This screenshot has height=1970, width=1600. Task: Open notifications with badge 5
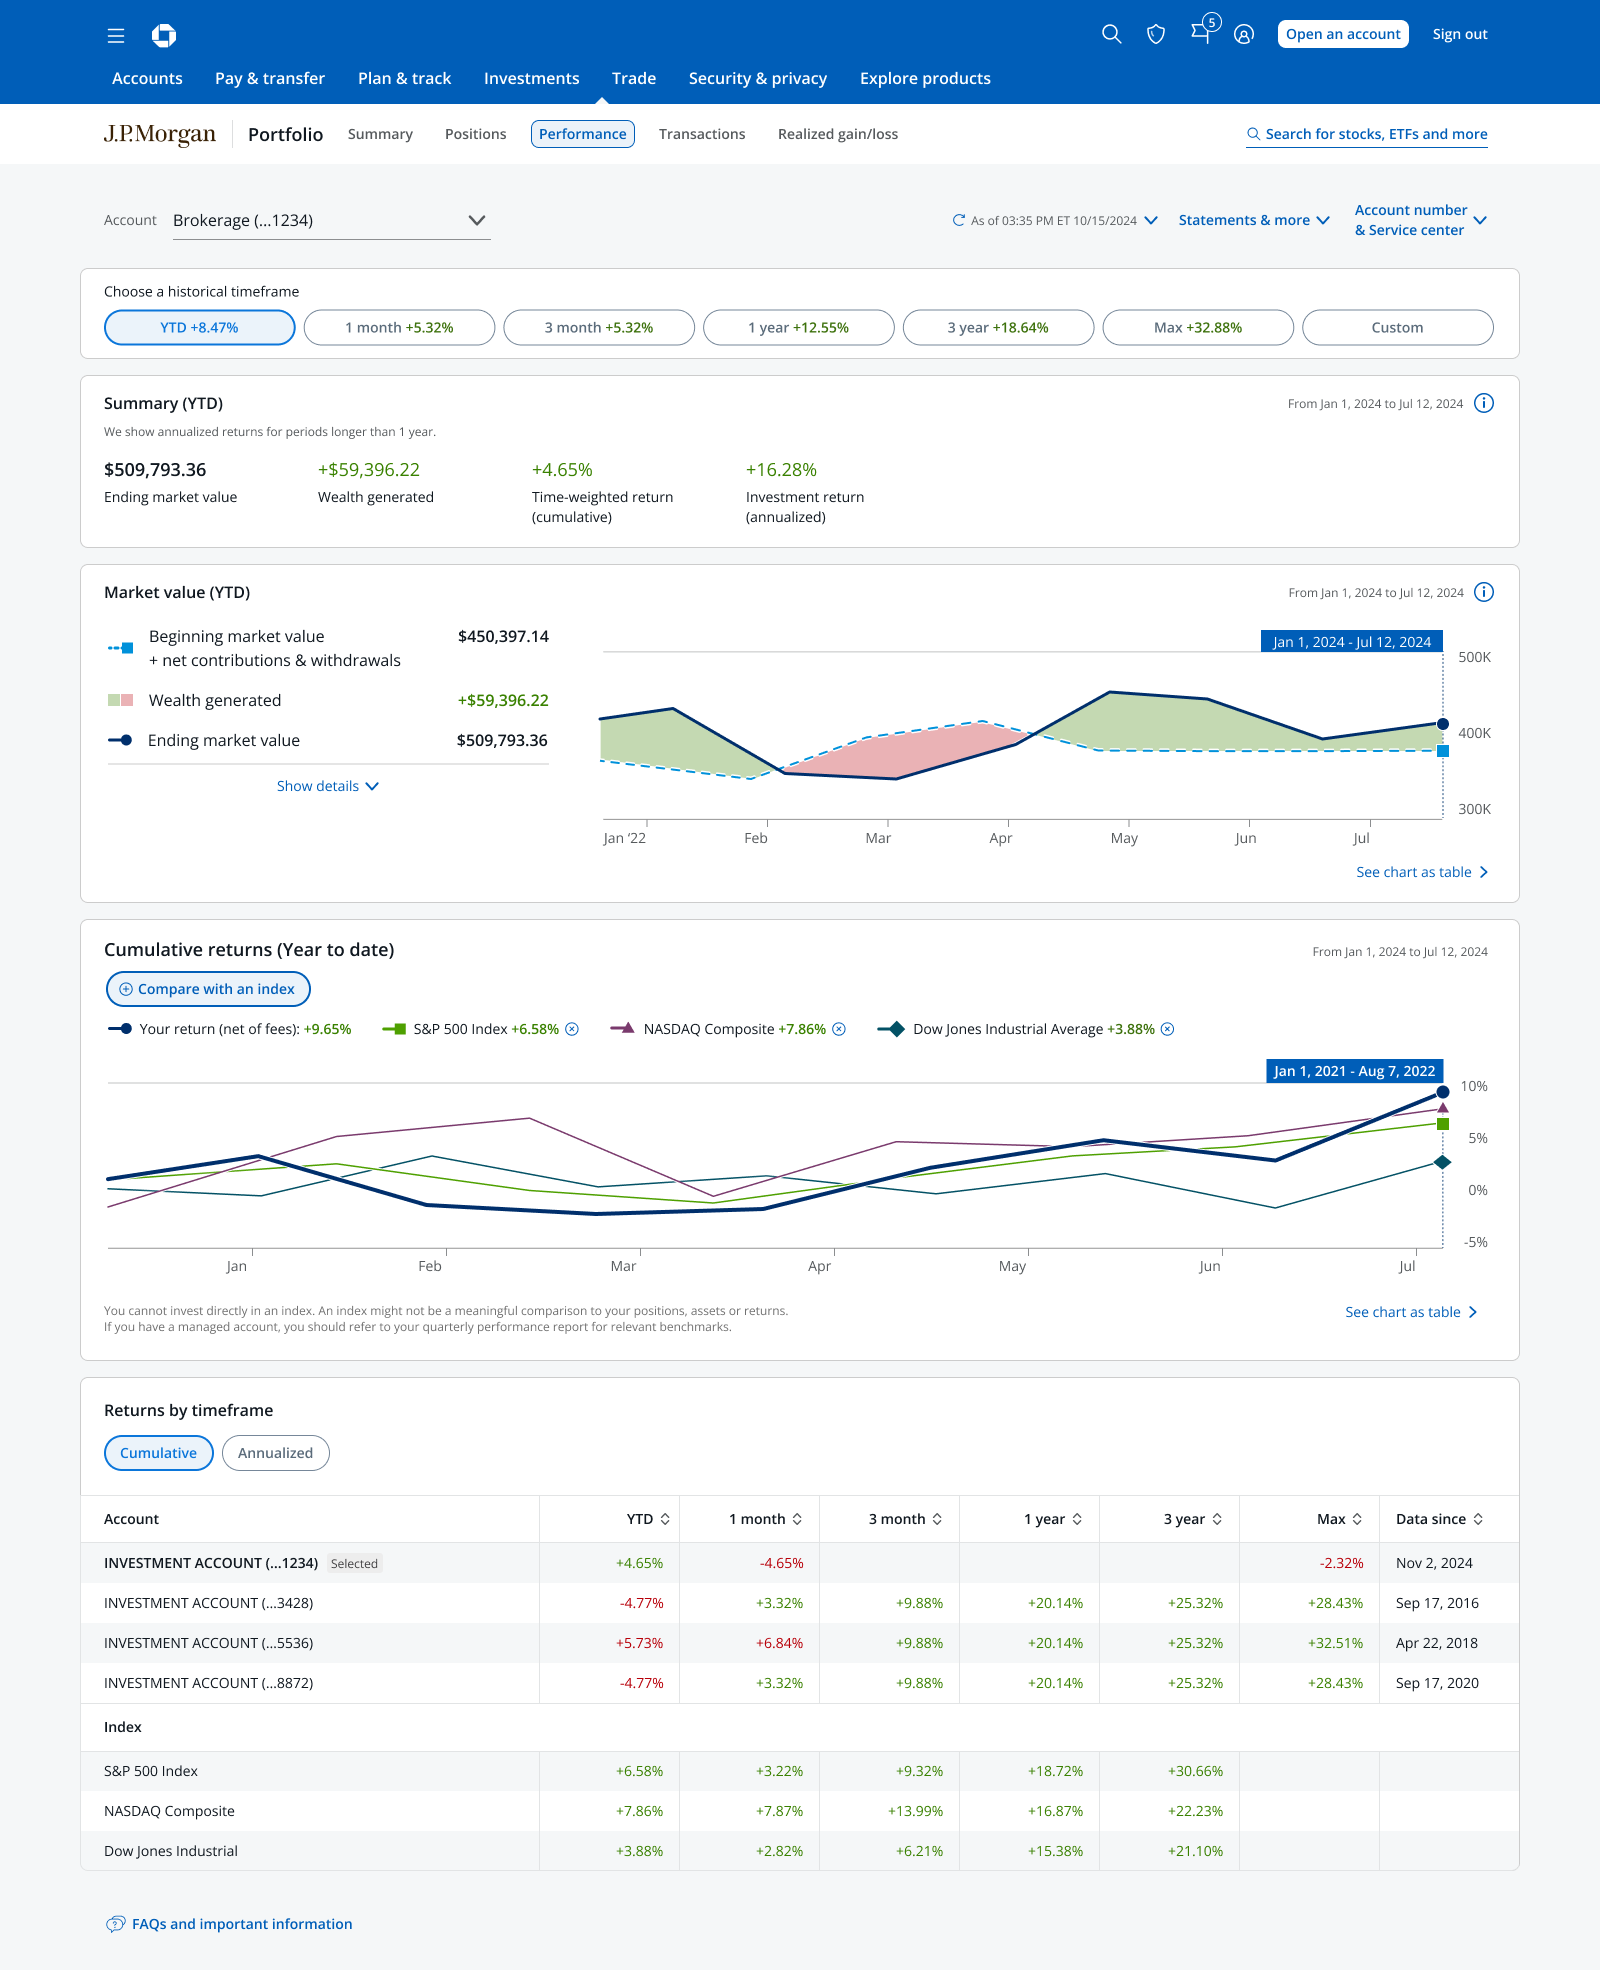pos(1204,30)
